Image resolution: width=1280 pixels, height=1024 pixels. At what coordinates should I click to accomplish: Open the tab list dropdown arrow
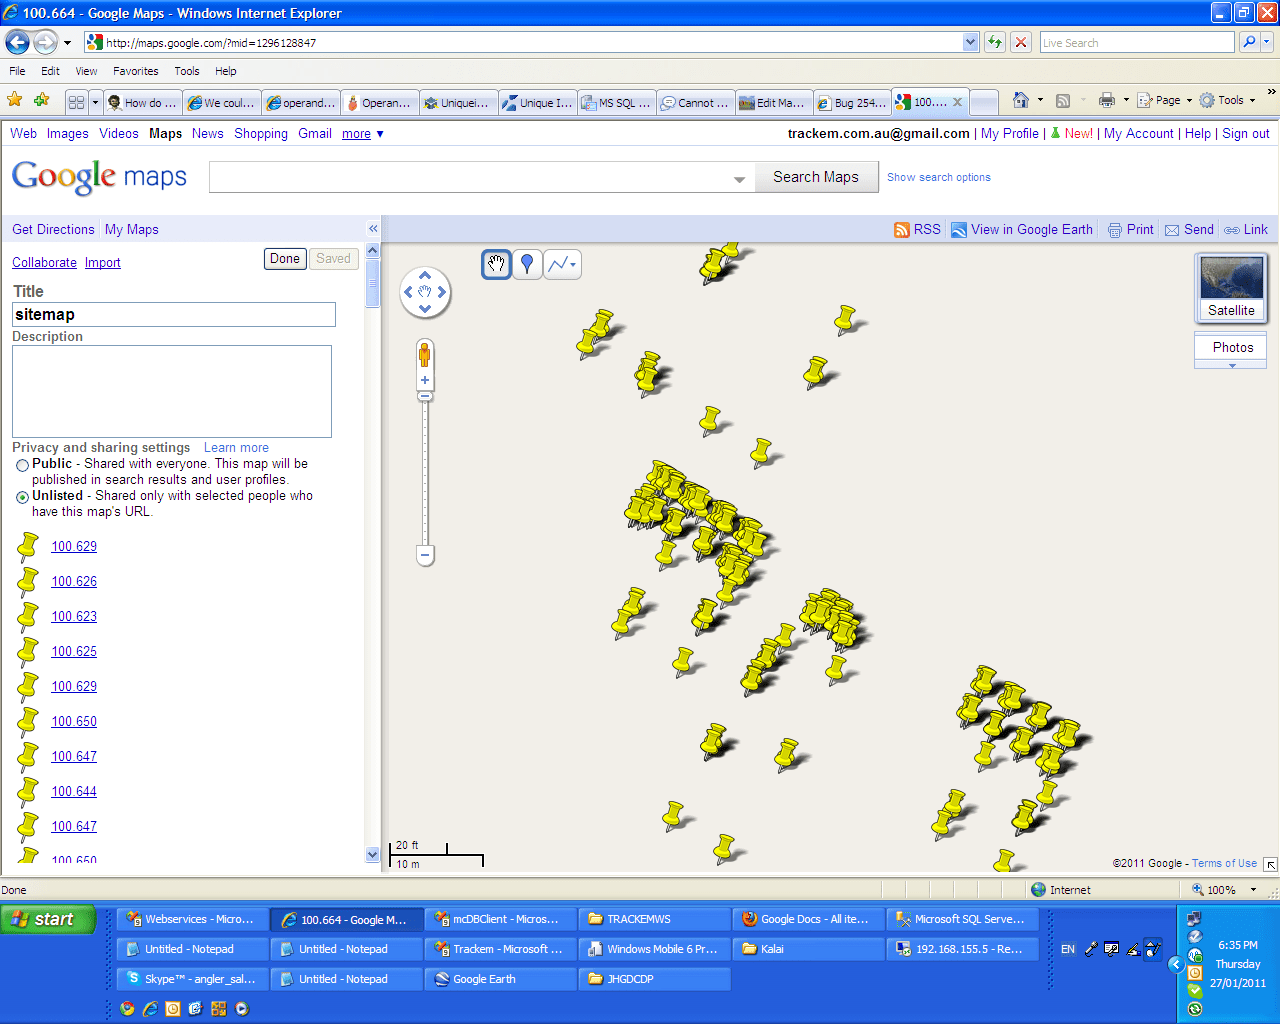click(95, 102)
